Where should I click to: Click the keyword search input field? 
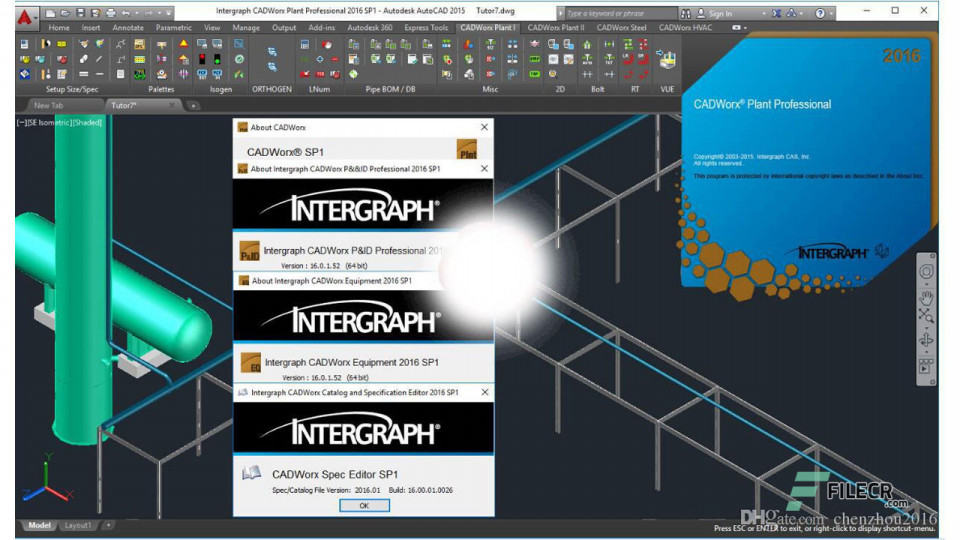click(618, 13)
